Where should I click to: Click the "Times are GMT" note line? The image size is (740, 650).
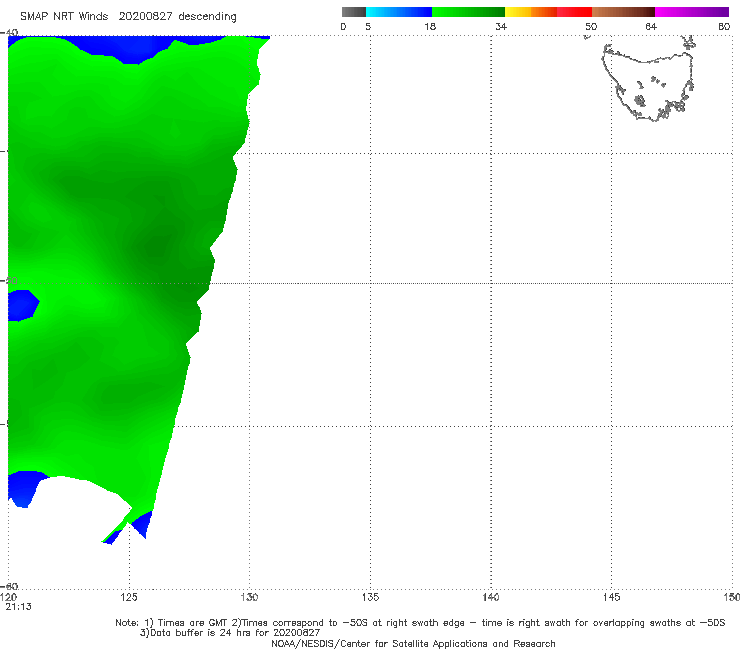pos(420,623)
